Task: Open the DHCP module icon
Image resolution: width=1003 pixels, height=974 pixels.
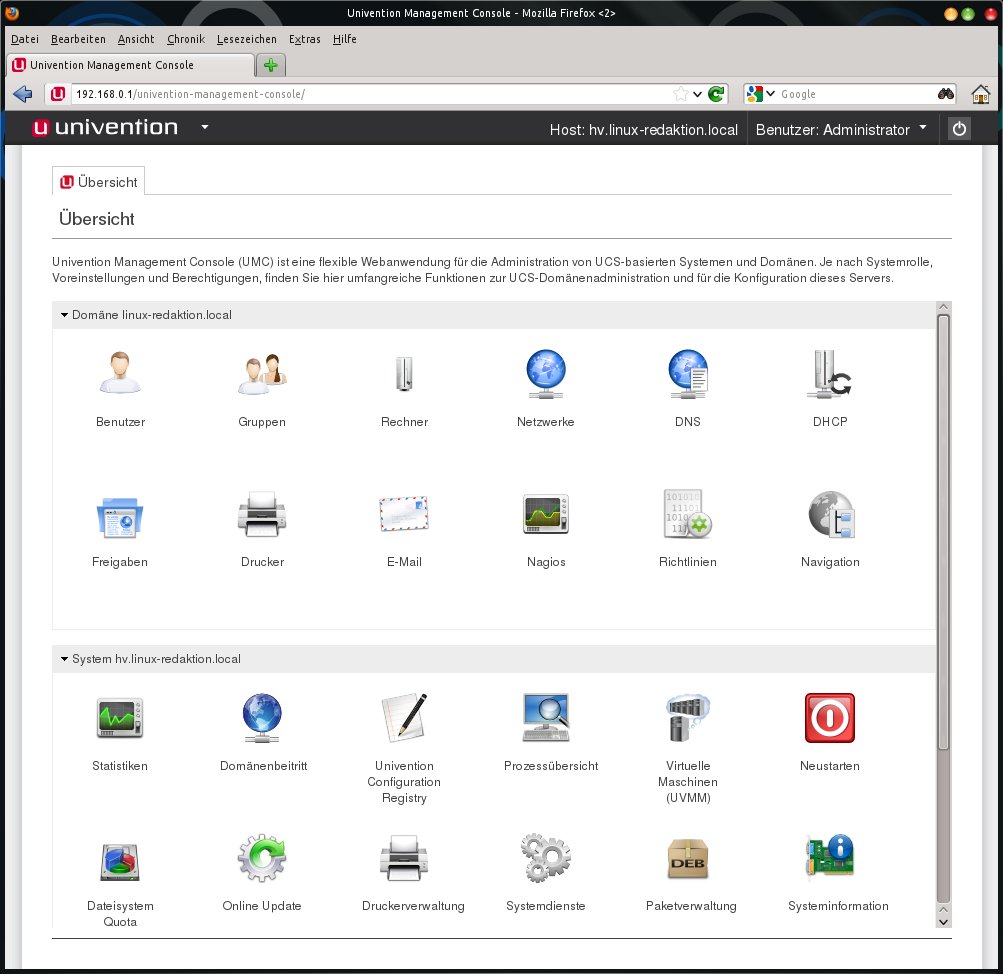Action: (830, 373)
